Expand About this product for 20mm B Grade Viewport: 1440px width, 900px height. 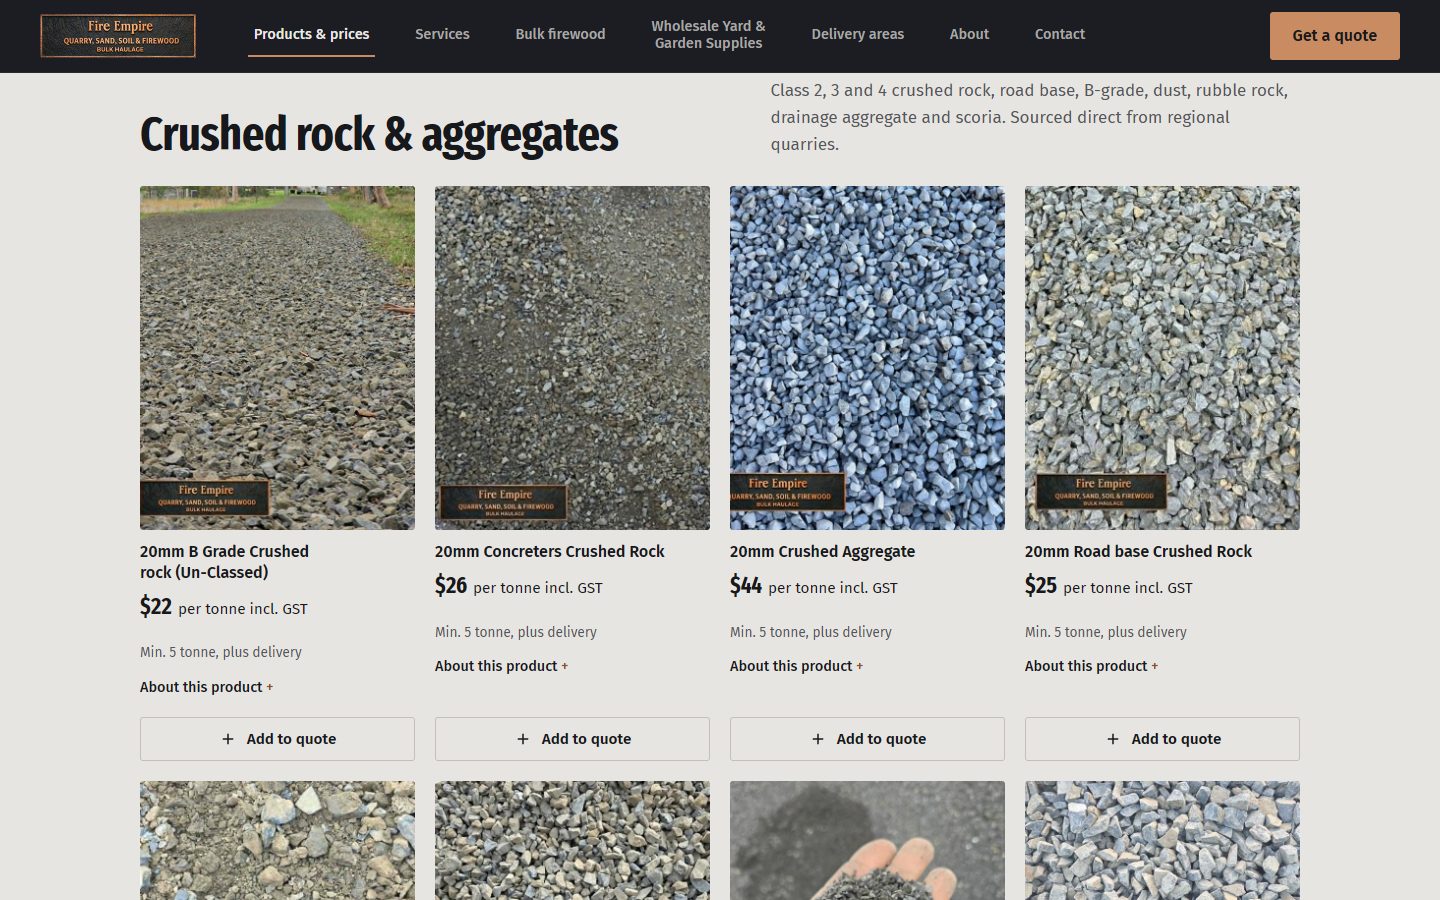pyautogui.click(x=206, y=687)
